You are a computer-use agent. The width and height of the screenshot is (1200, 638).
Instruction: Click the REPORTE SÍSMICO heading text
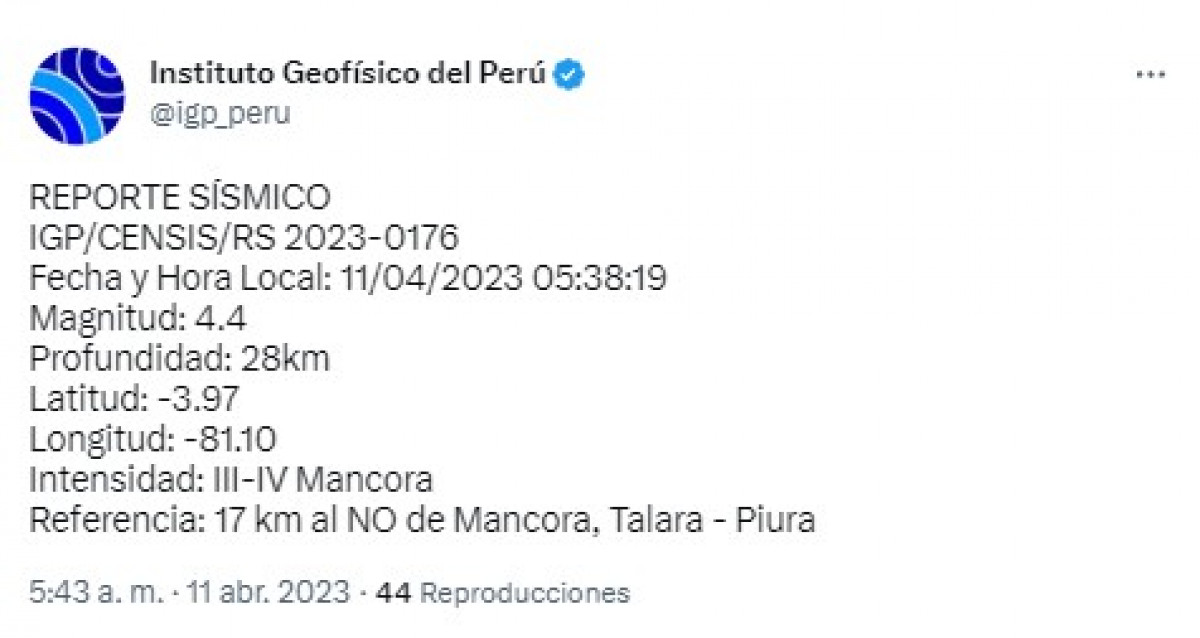[x=179, y=197]
